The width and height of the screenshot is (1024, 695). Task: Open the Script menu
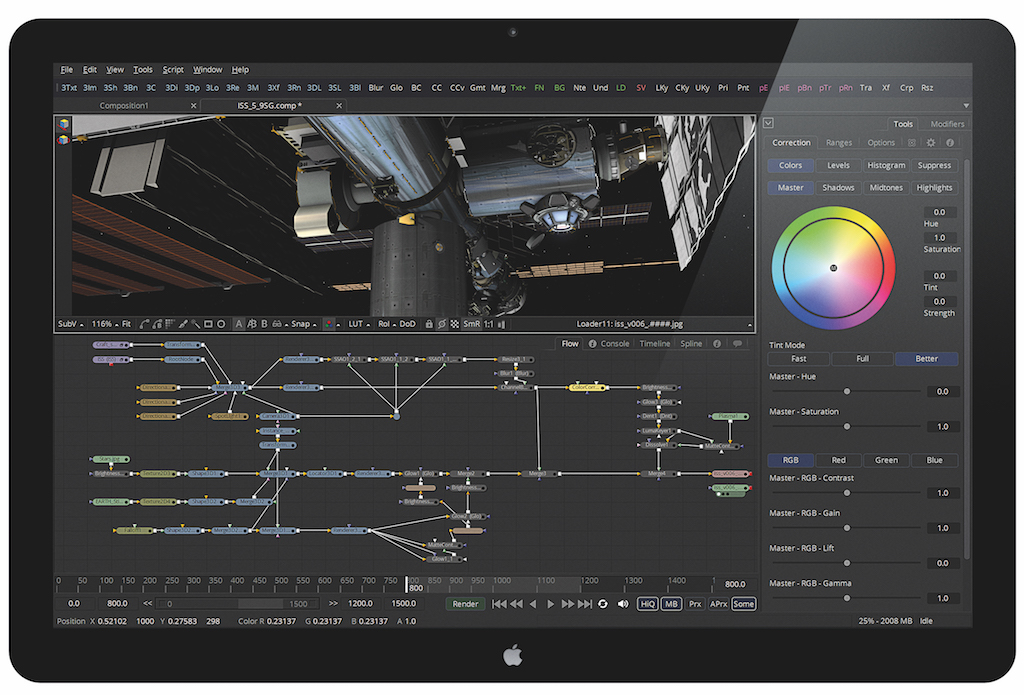tap(173, 70)
